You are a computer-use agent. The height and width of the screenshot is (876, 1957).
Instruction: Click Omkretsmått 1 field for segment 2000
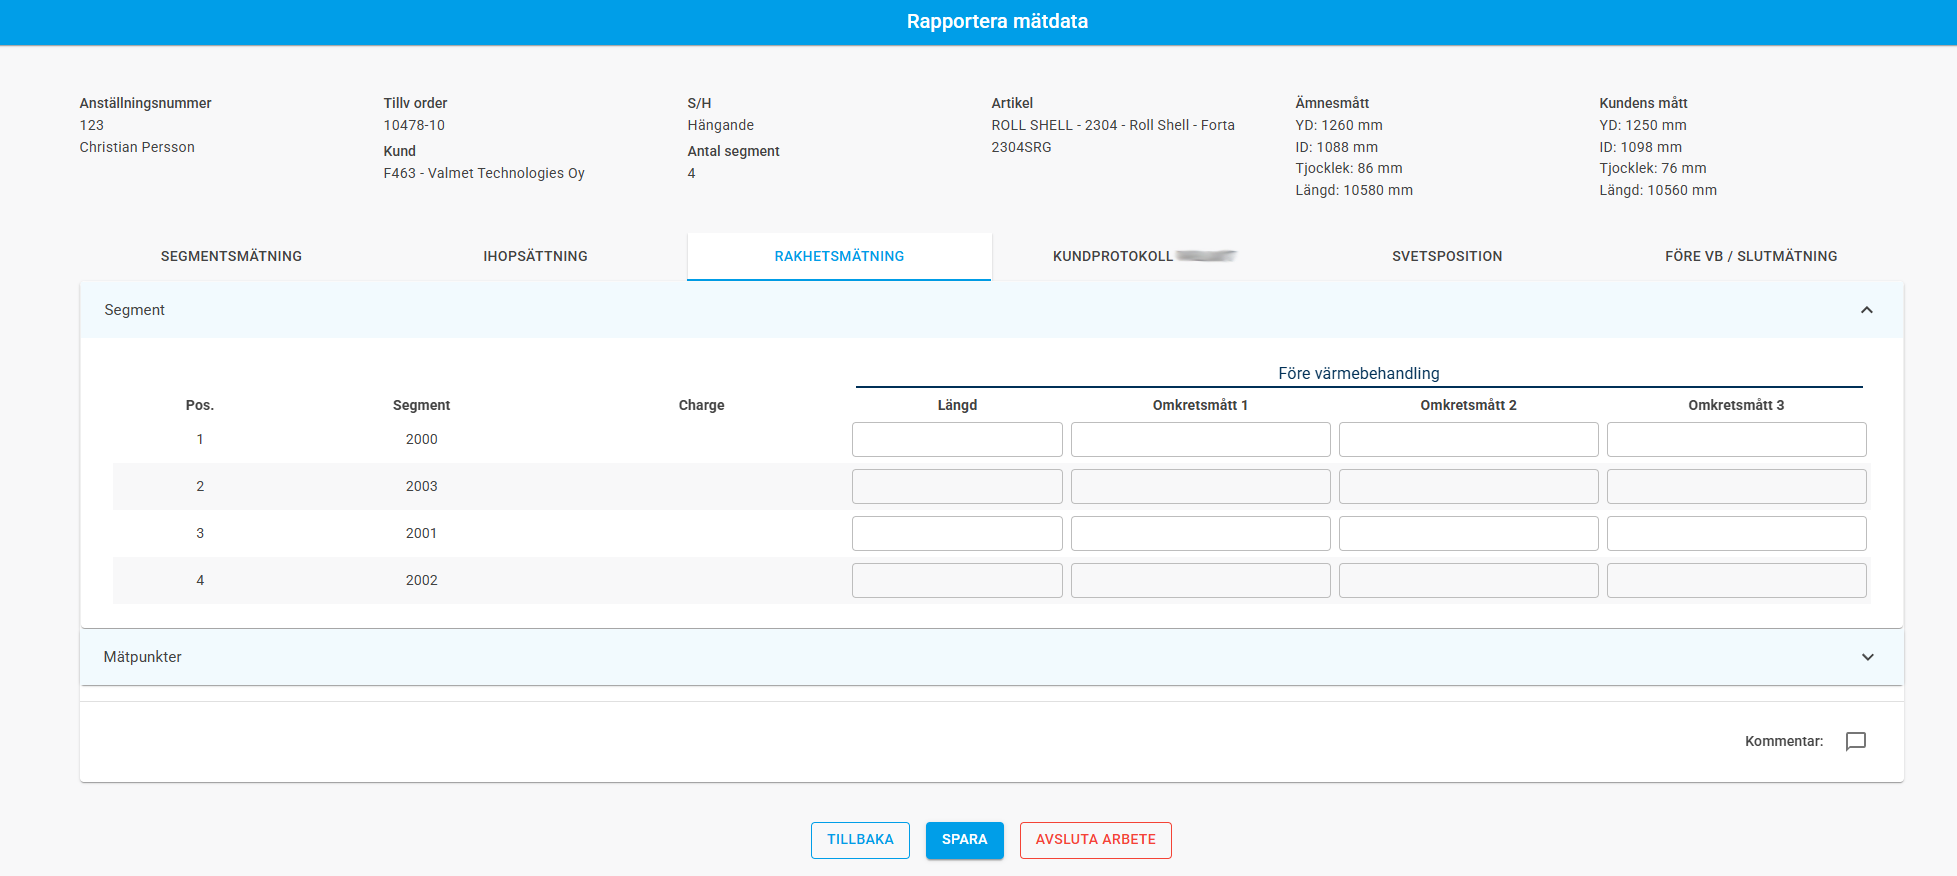point(1200,440)
